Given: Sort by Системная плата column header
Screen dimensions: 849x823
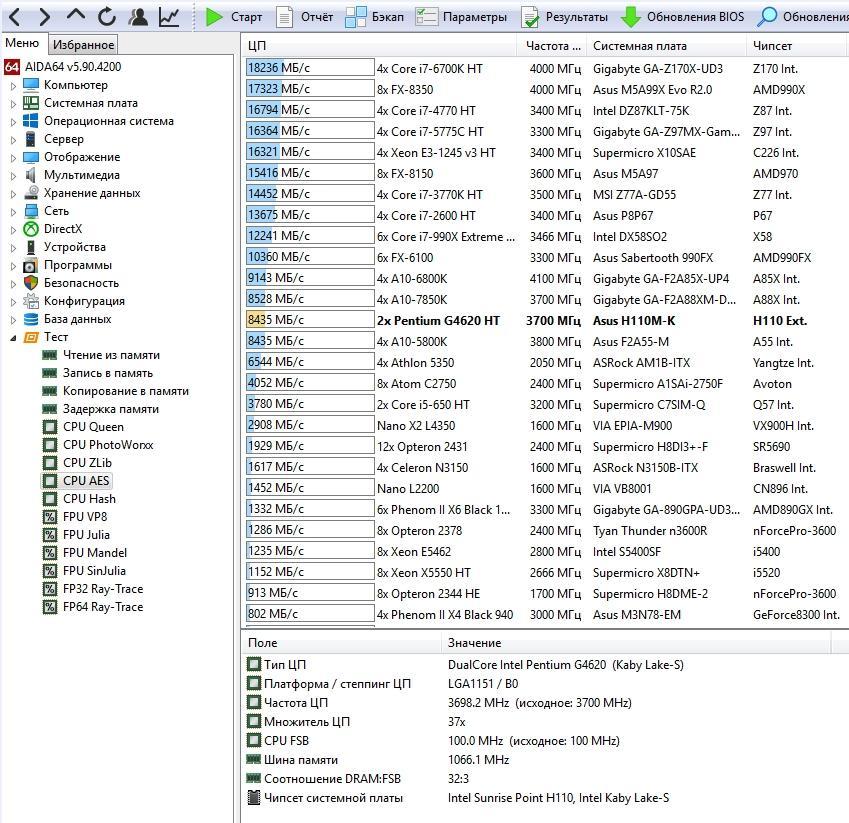Looking at the screenshot, I should pyautogui.click(x=667, y=46).
